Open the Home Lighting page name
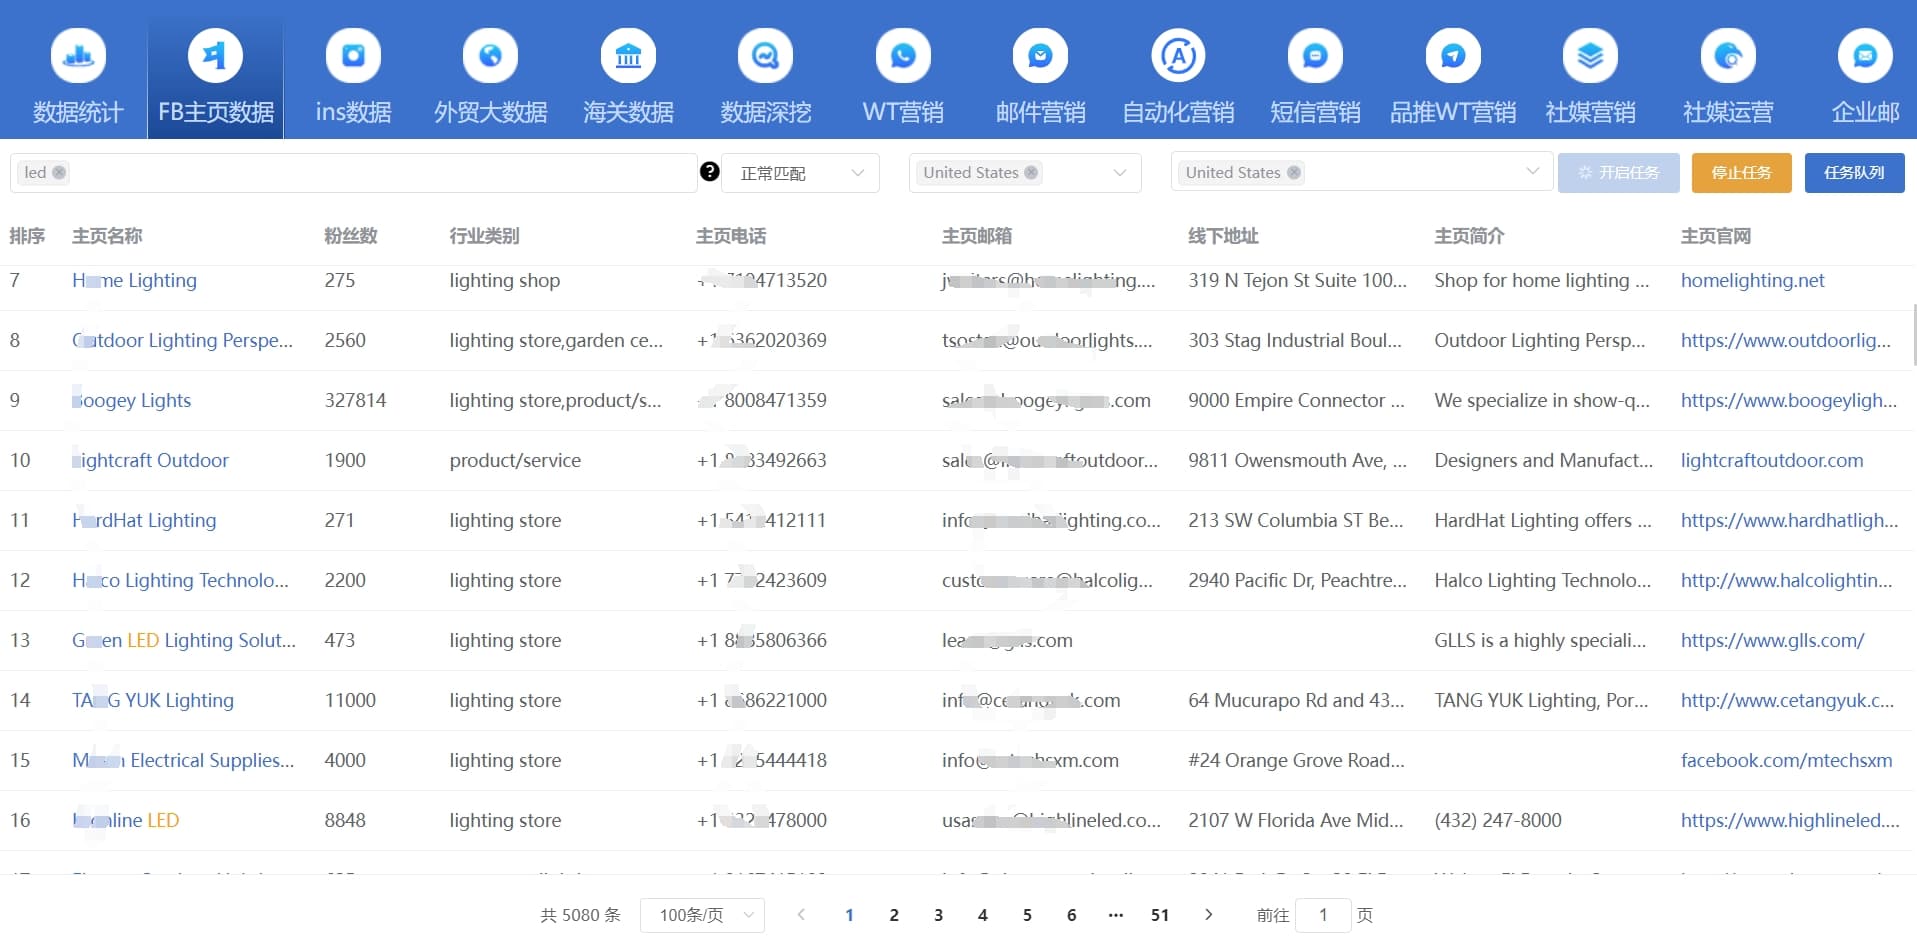The width and height of the screenshot is (1917, 936). pyautogui.click(x=134, y=280)
